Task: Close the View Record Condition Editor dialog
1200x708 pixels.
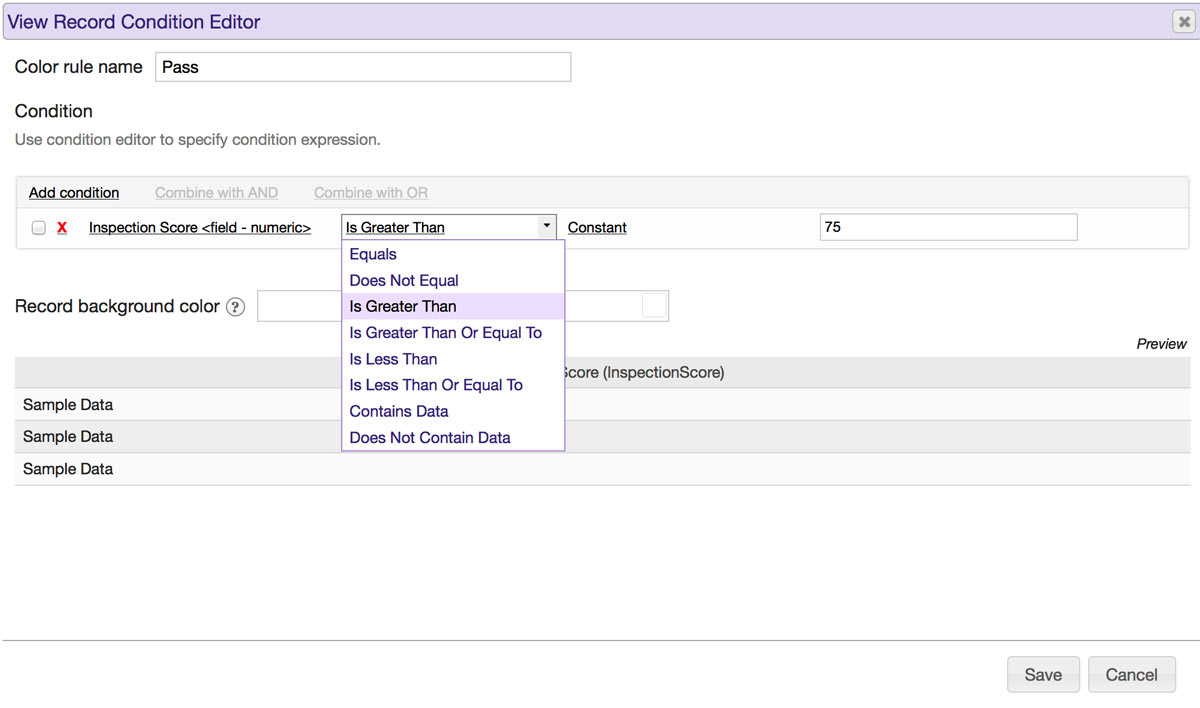Action: [x=1184, y=22]
